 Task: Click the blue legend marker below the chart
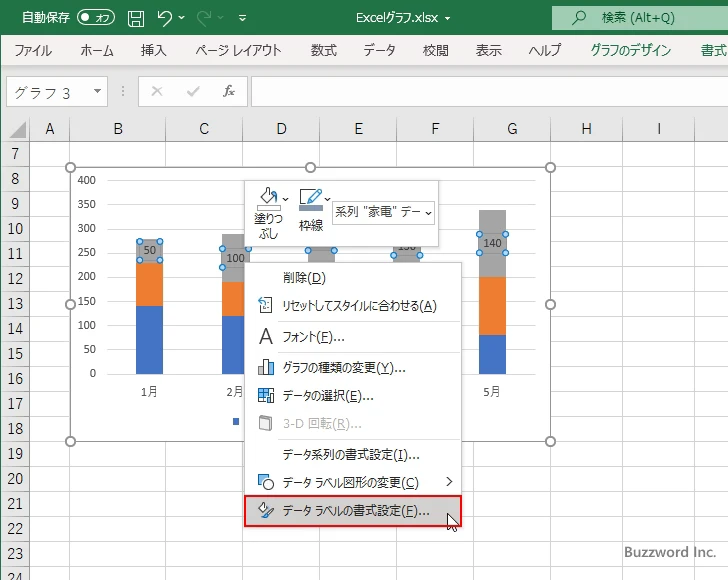[x=236, y=421]
